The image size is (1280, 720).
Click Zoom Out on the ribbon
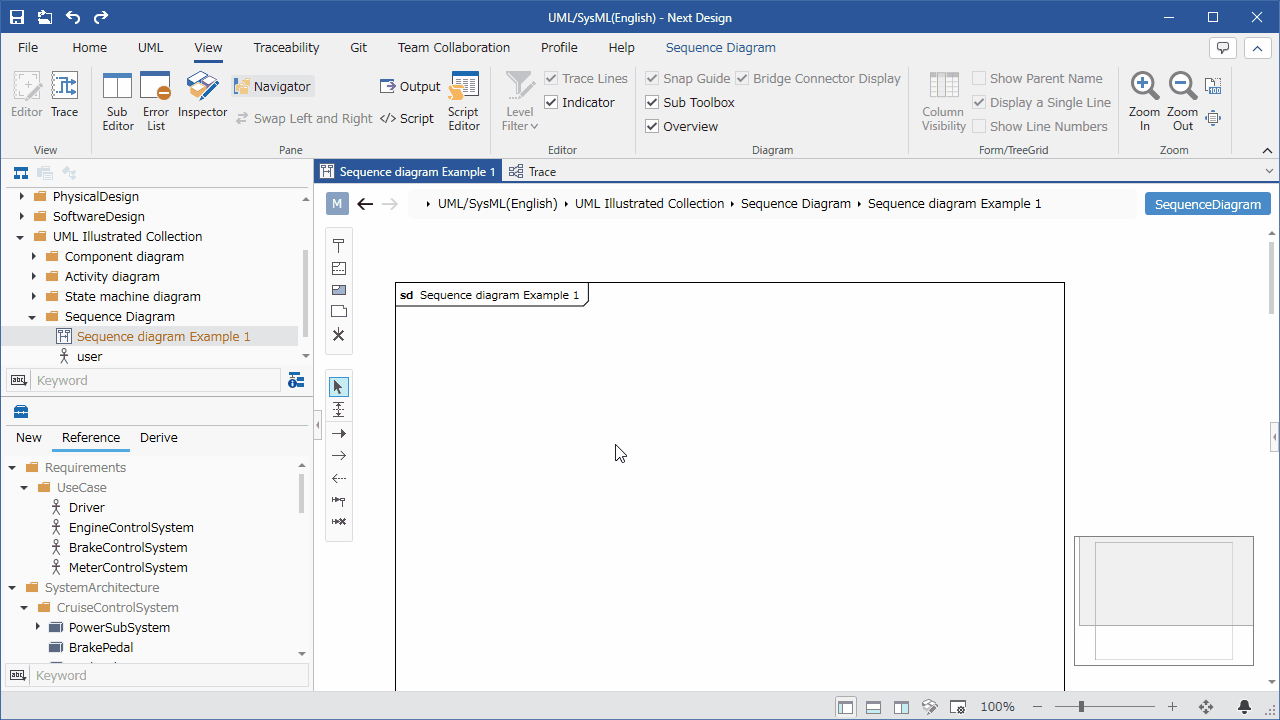(1183, 101)
